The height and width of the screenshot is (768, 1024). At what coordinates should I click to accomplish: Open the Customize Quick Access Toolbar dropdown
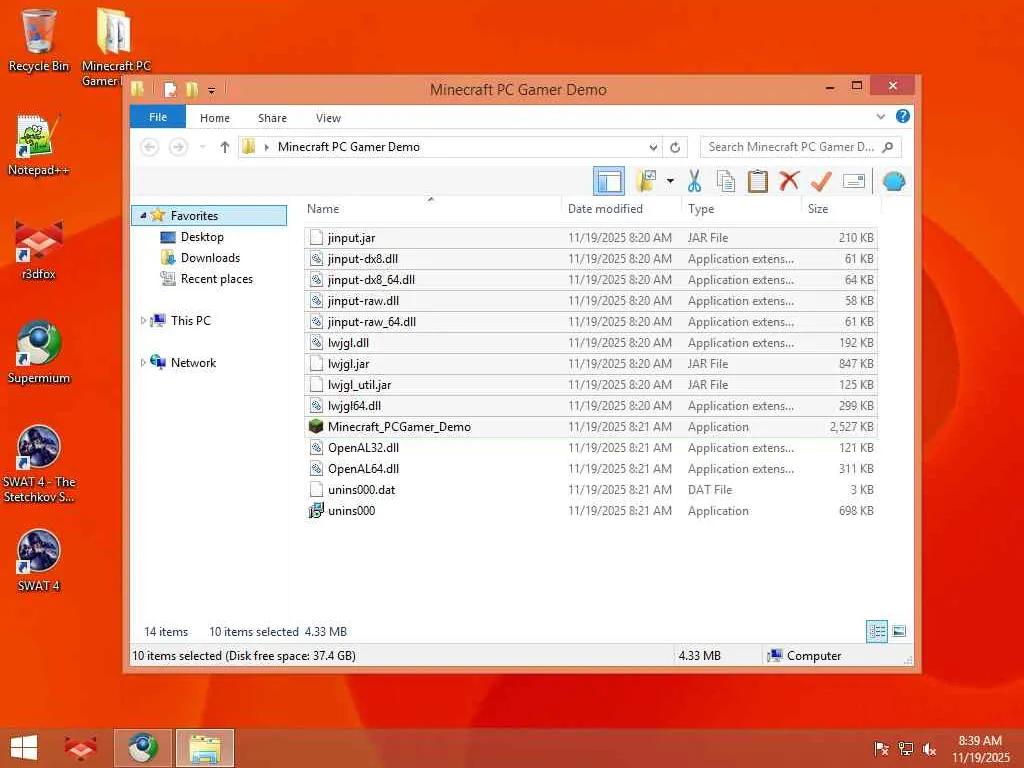[x=212, y=90]
